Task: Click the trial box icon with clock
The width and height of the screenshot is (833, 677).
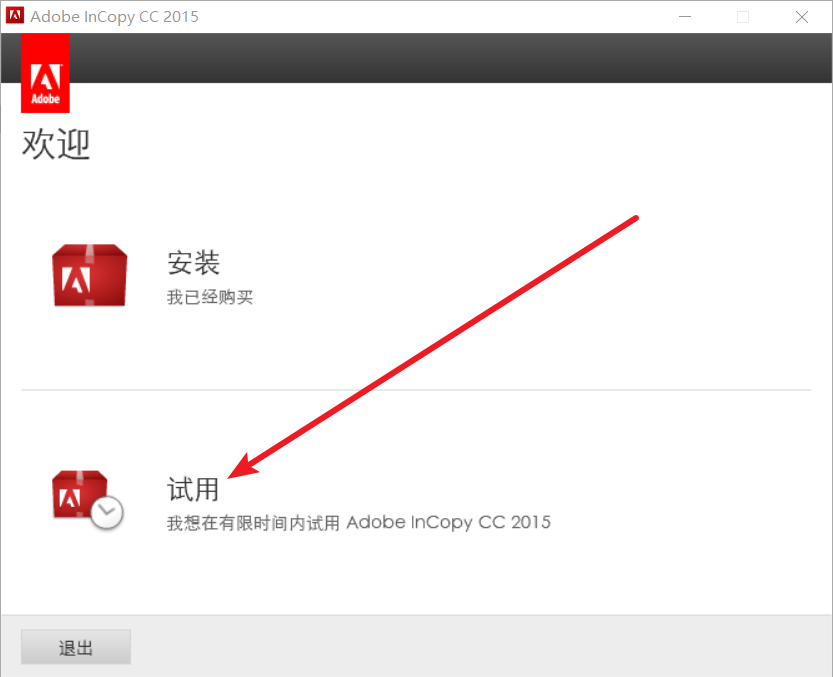Action: (88, 500)
